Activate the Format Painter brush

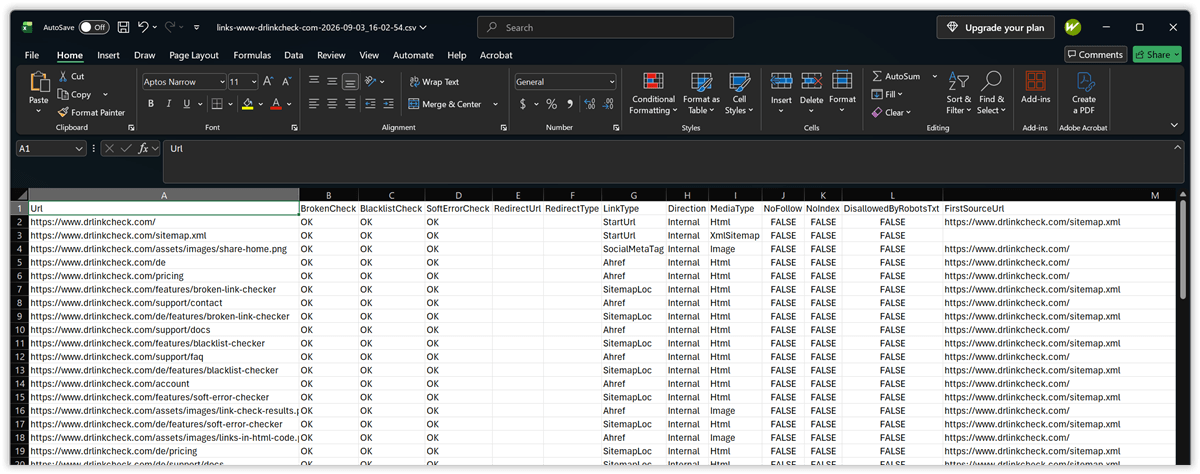(x=91, y=113)
